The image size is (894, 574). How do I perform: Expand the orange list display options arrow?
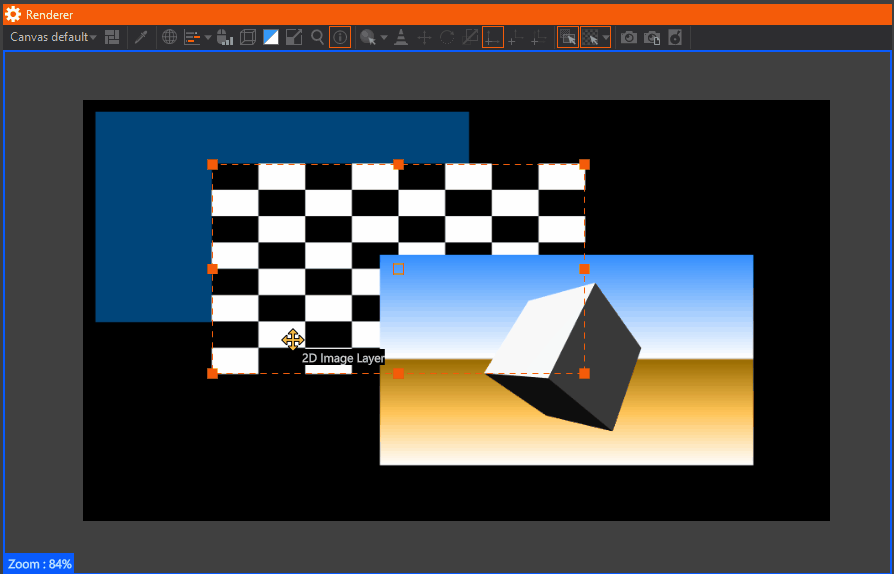(x=208, y=37)
